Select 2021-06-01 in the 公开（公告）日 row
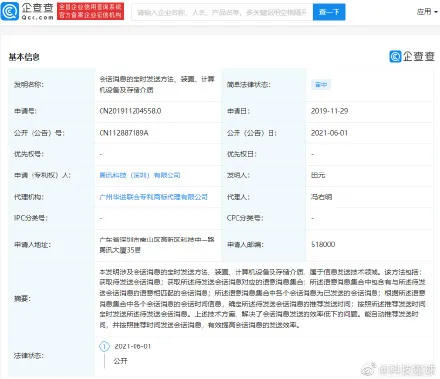Image resolution: width=440 pixels, height=379 pixels. coord(329,133)
